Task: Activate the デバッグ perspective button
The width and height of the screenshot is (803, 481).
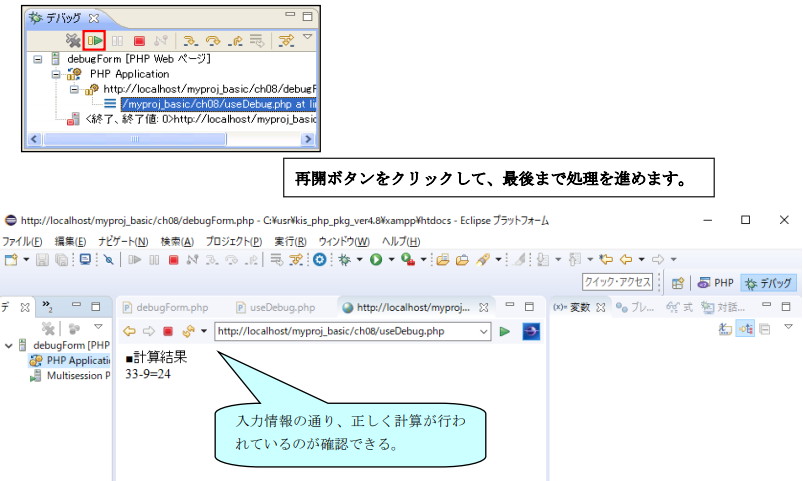Action: (x=768, y=283)
